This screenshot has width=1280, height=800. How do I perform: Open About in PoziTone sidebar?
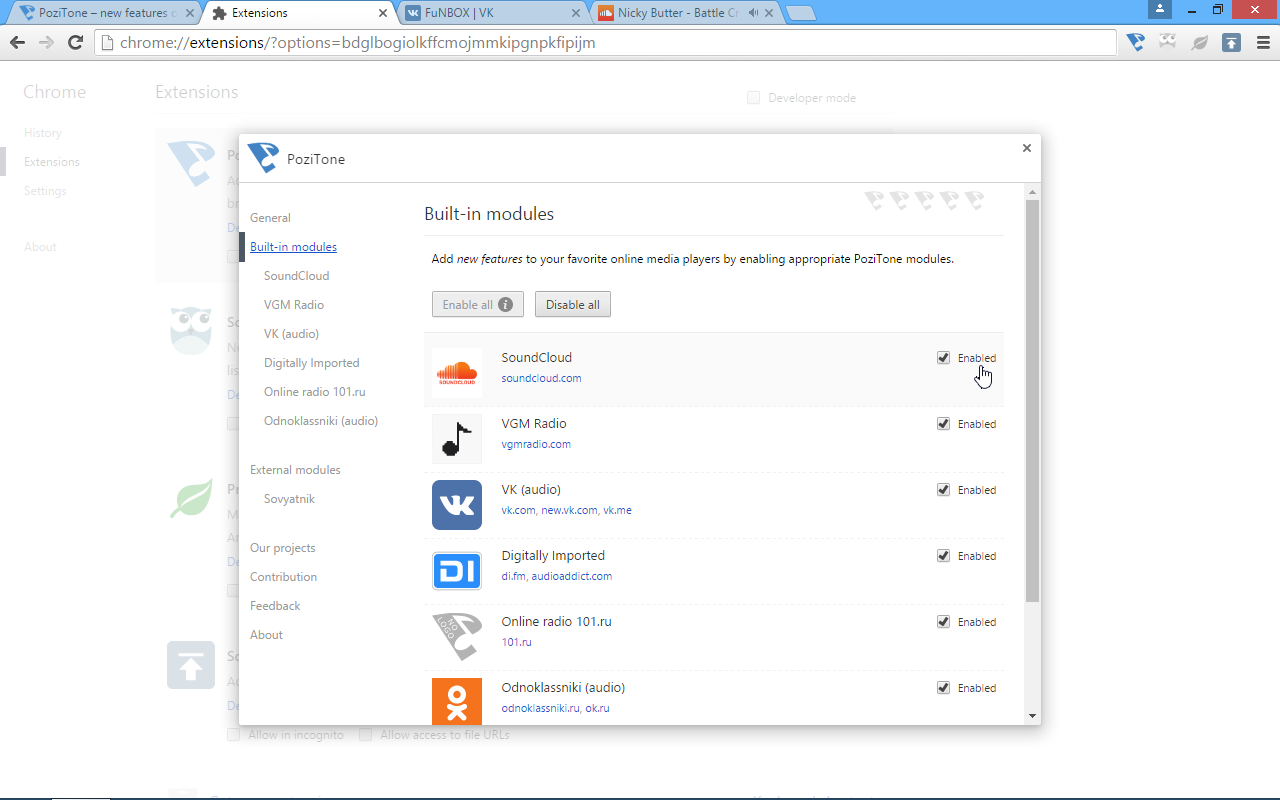click(266, 635)
